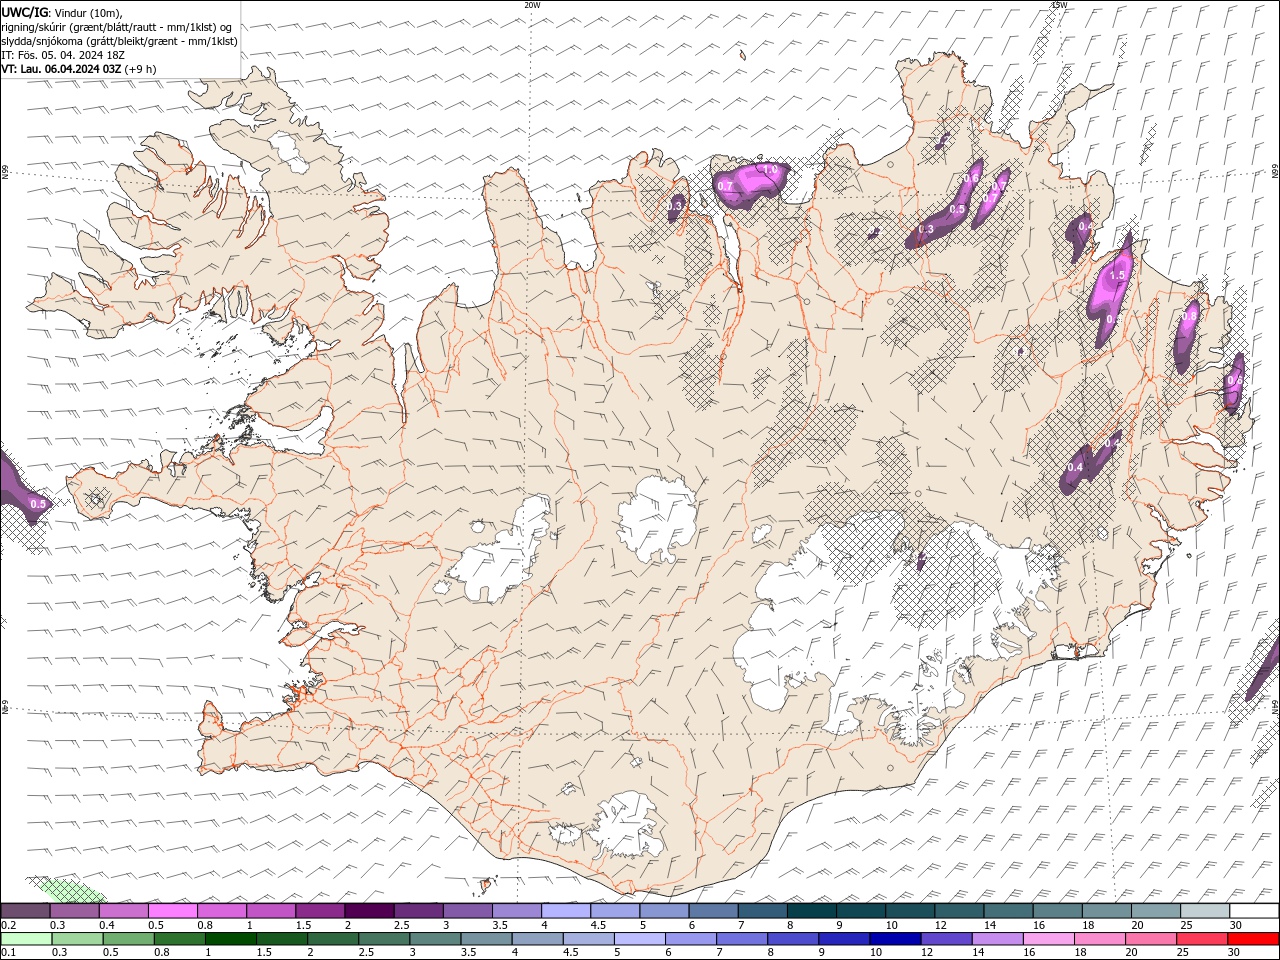This screenshot has width=1280, height=960.
Task: Click the 'UWC/IG: Vindur (10m)' title line
Action: point(62,12)
